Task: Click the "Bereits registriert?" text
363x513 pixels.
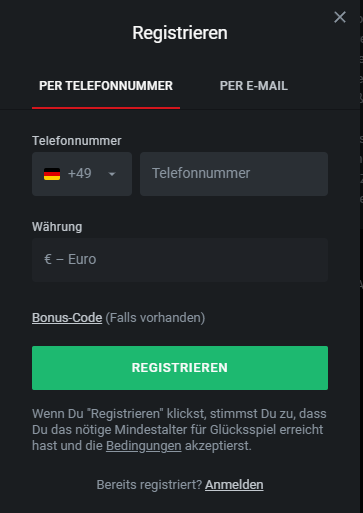Action: 149,485
